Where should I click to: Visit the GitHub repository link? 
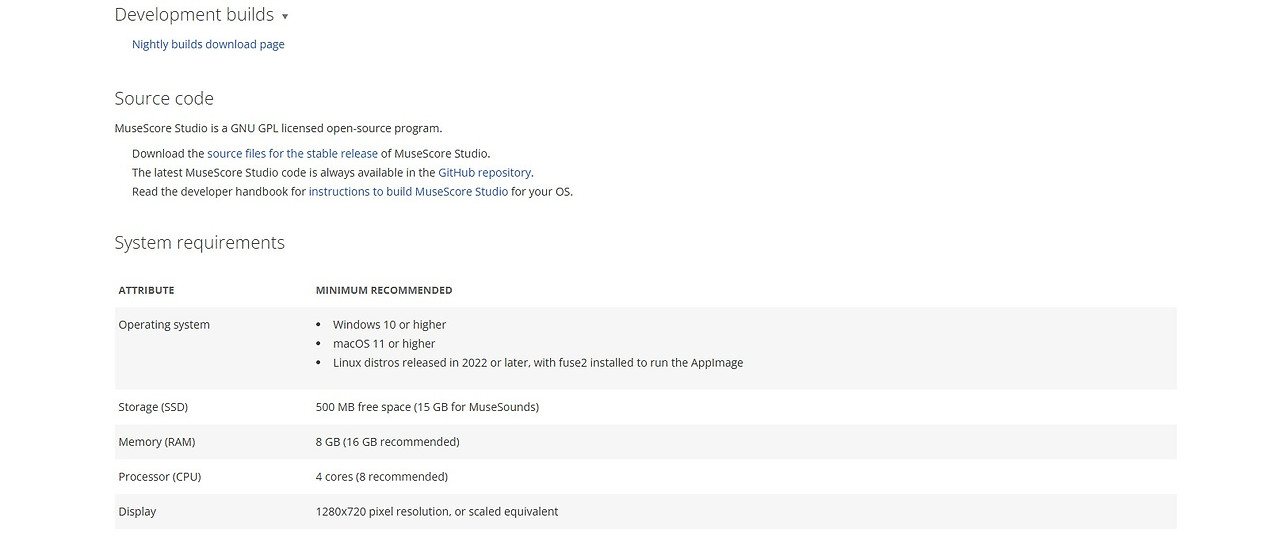pos(484,173)
